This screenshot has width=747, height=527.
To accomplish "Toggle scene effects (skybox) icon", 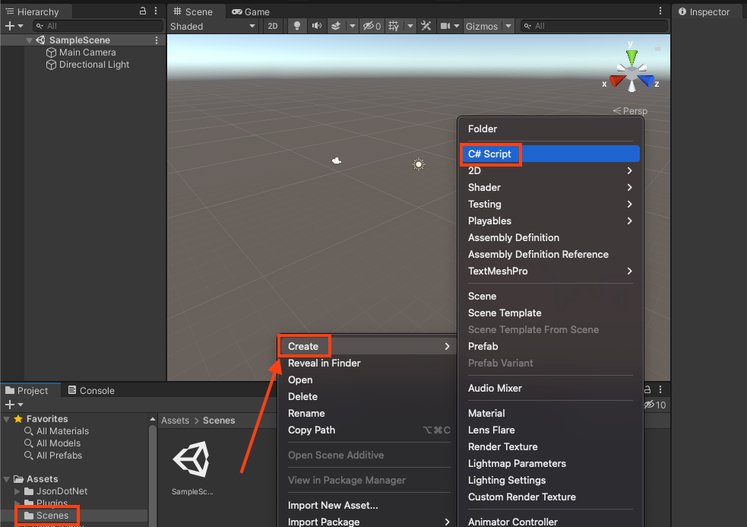I will (336, 26).
